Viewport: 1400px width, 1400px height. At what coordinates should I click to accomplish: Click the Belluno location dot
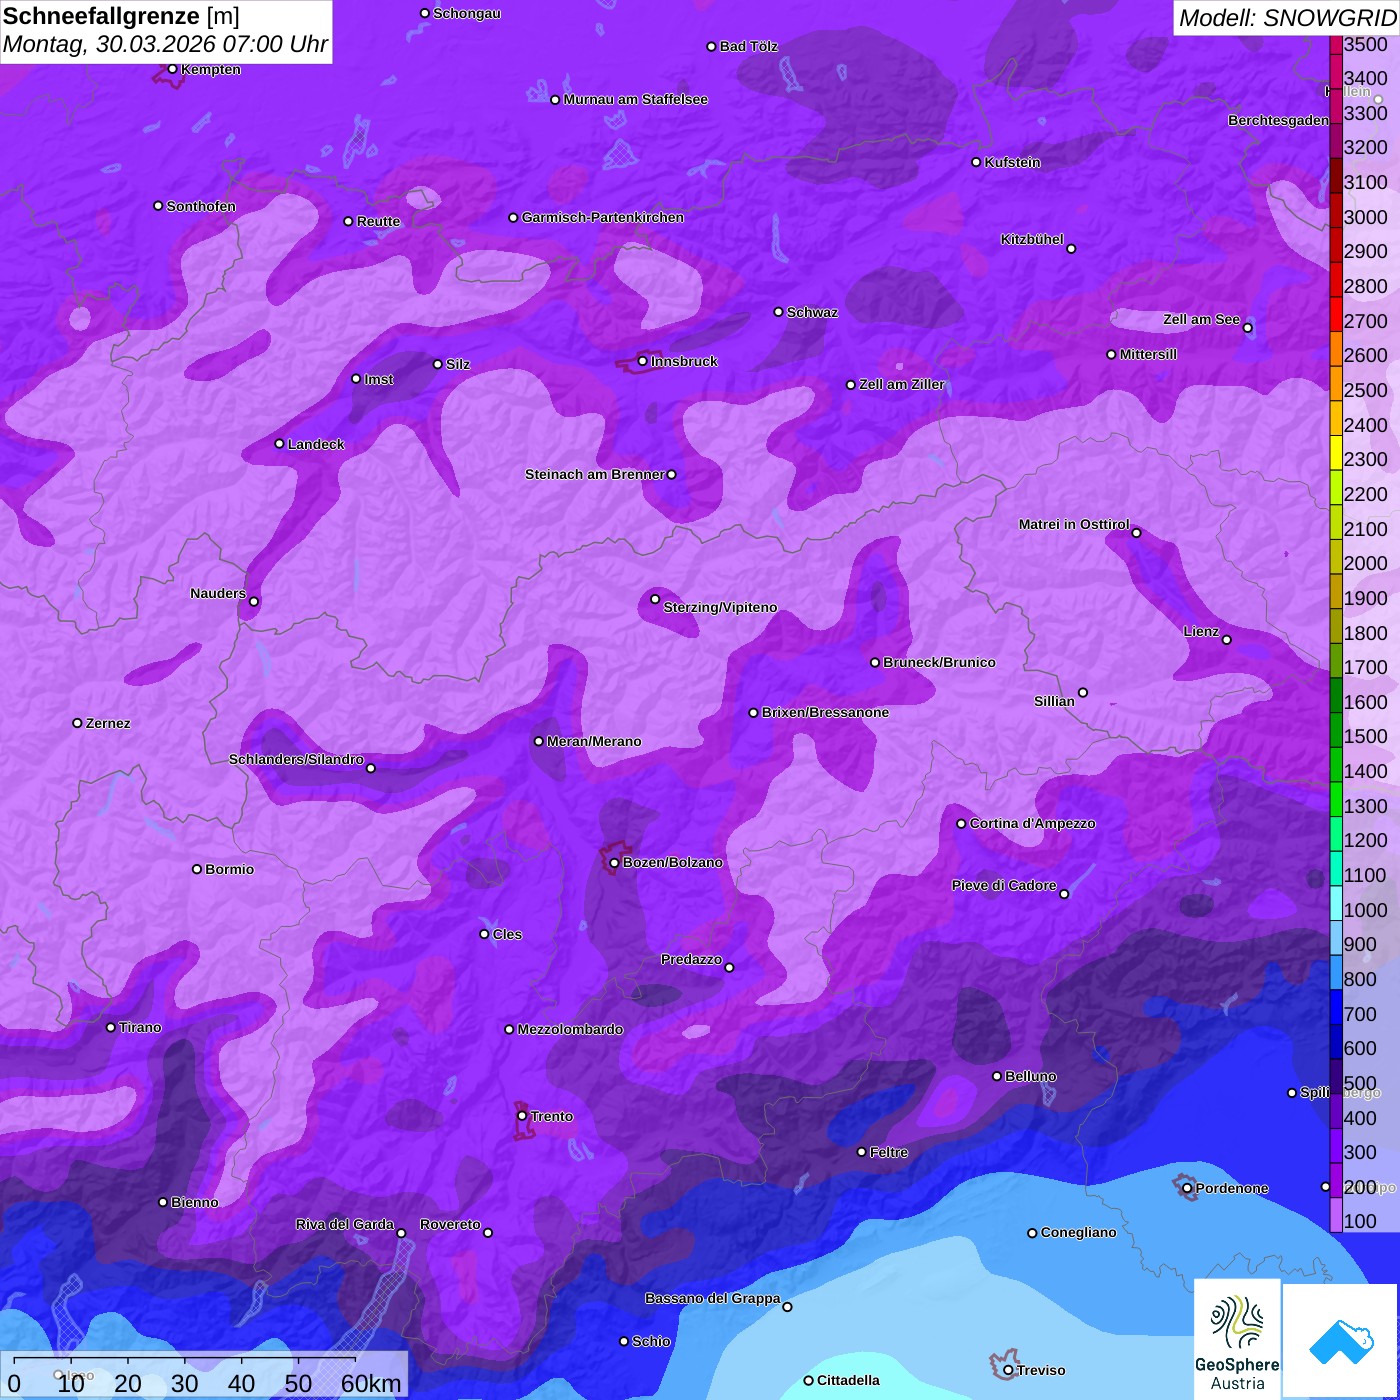[x=996, y=1076]
